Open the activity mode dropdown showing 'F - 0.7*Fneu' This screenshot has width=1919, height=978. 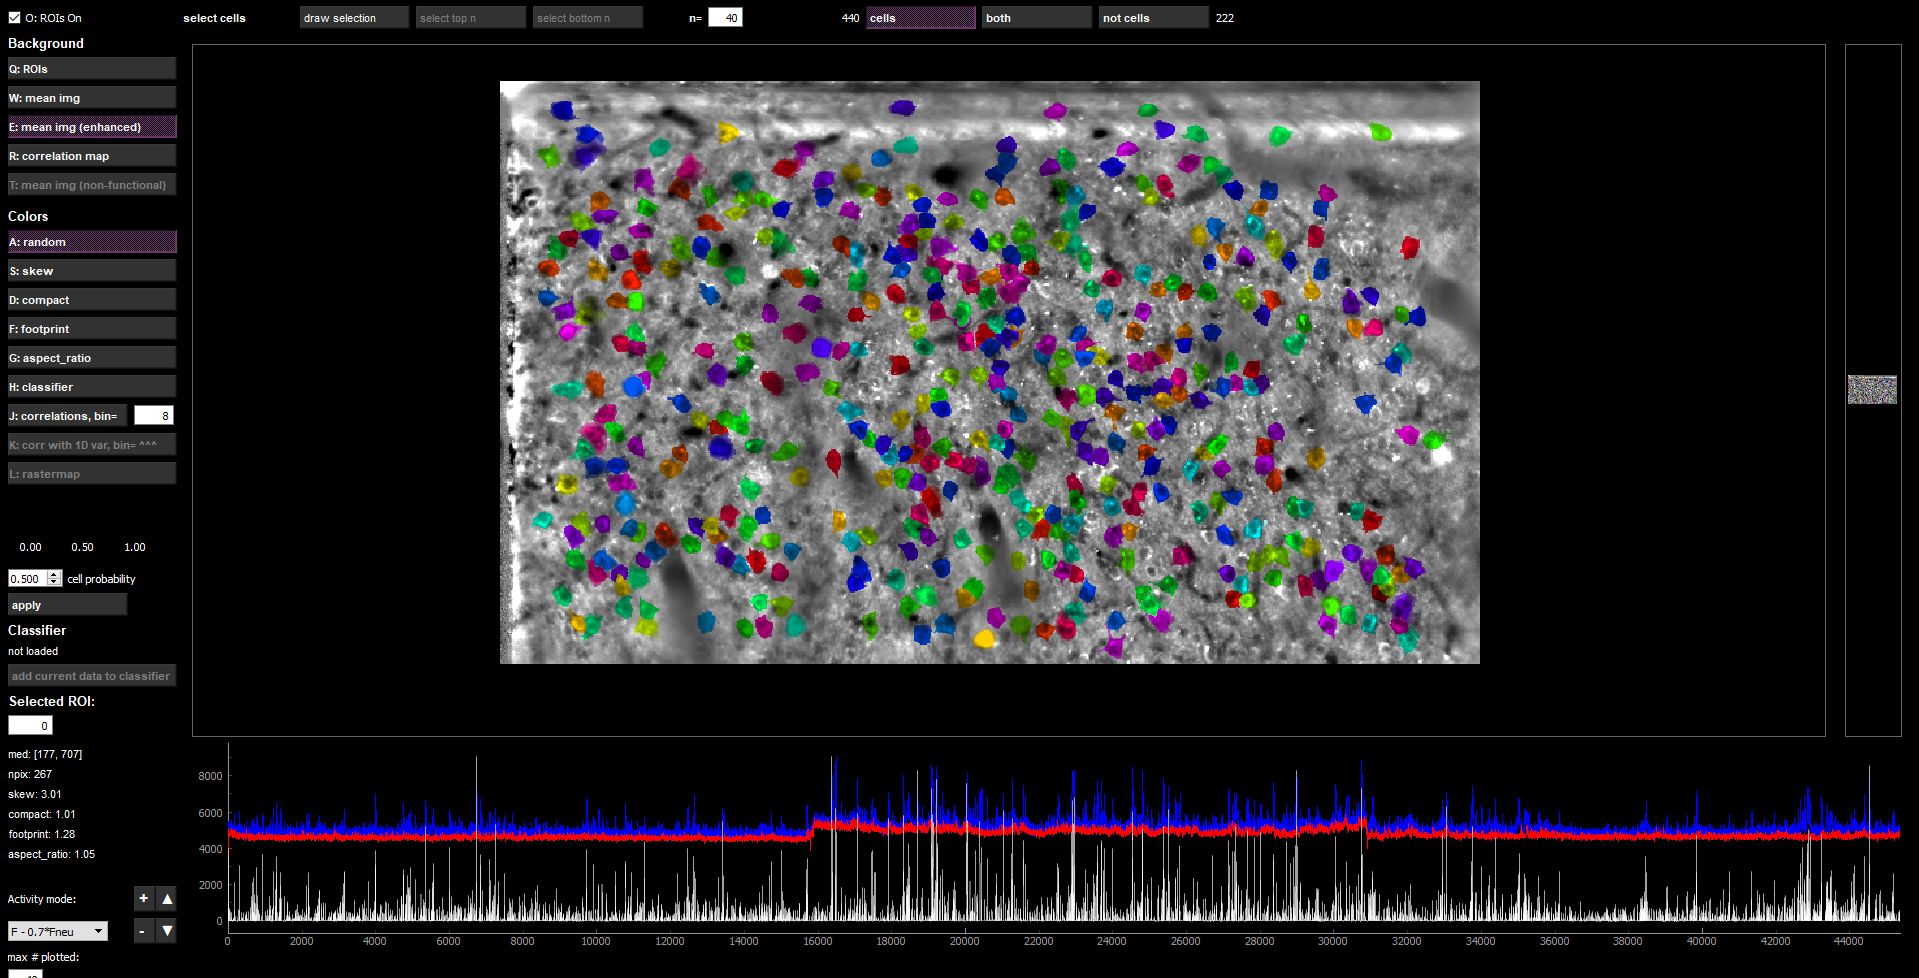[56, 930]
